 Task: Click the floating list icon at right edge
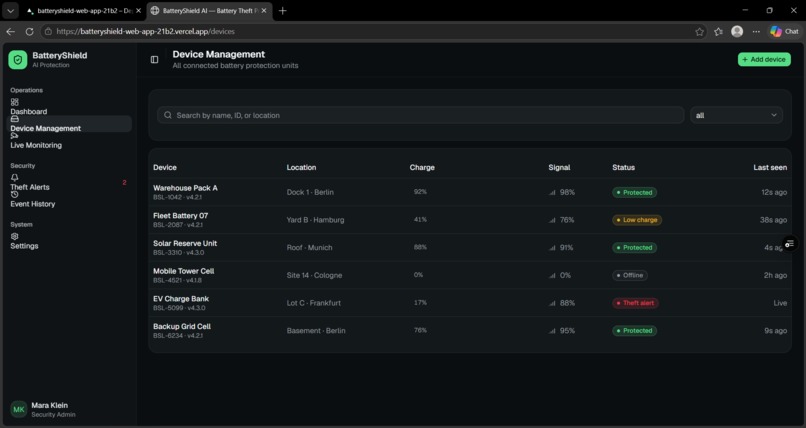(x=790, y=244)
